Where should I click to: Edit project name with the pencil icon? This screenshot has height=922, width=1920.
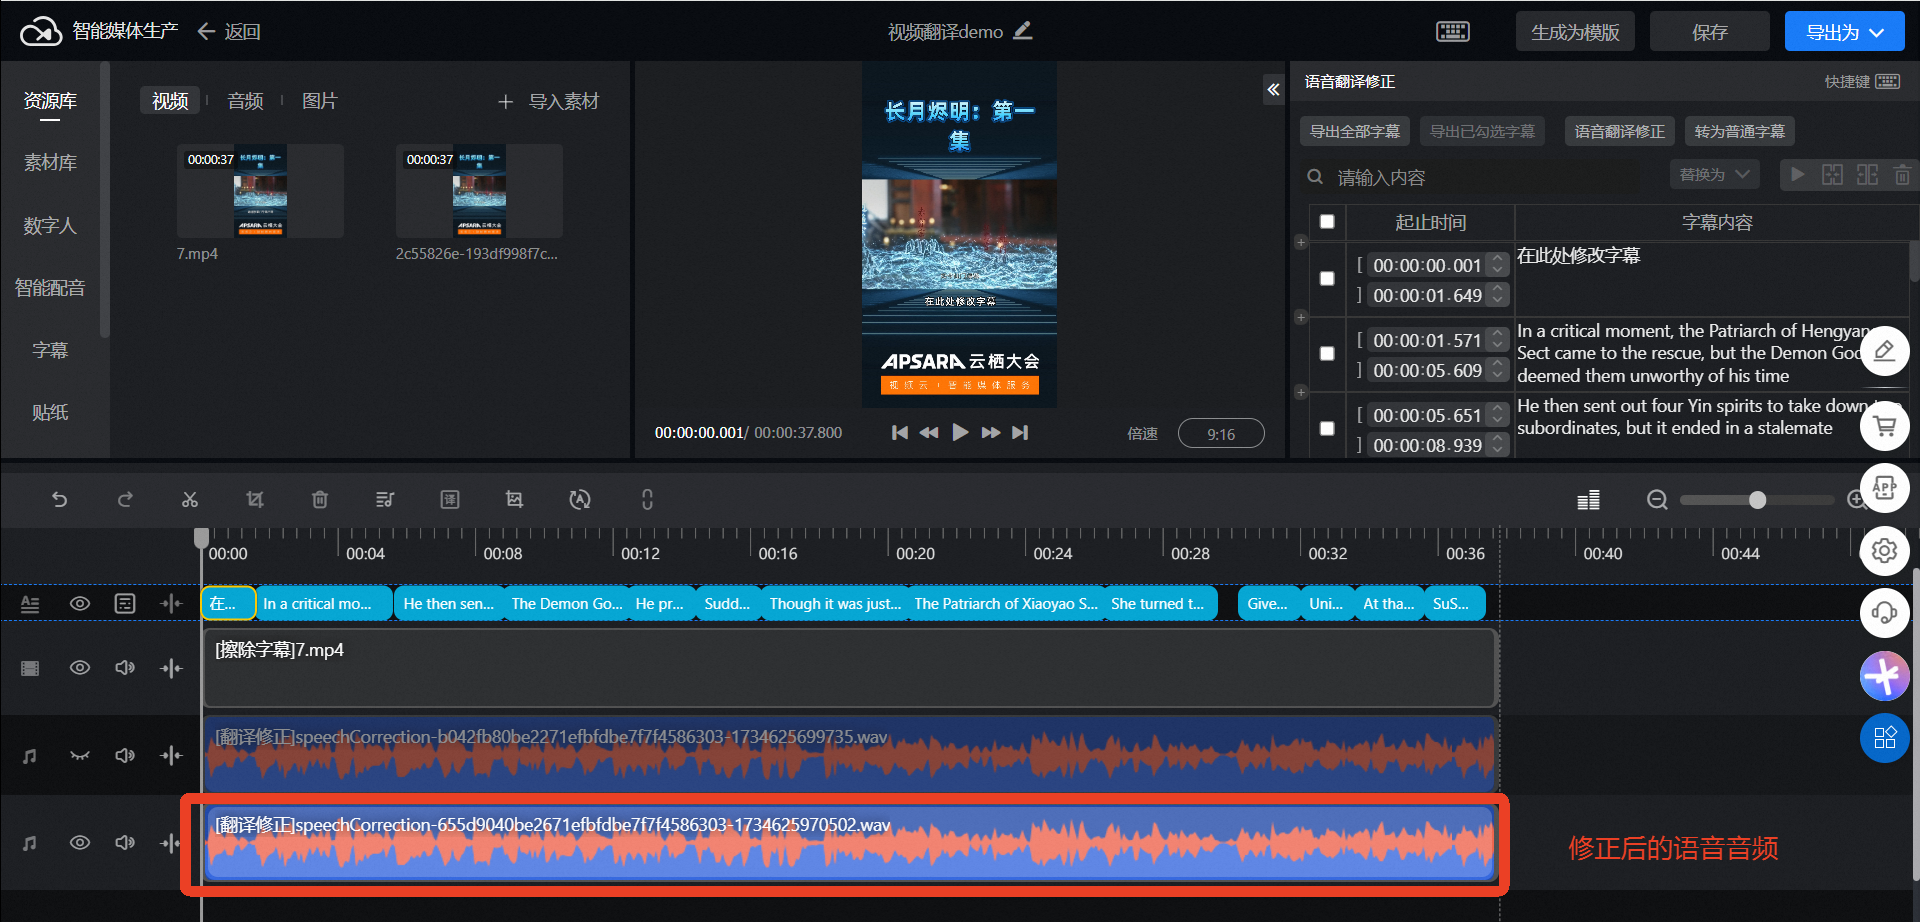tap(1022, 31)
